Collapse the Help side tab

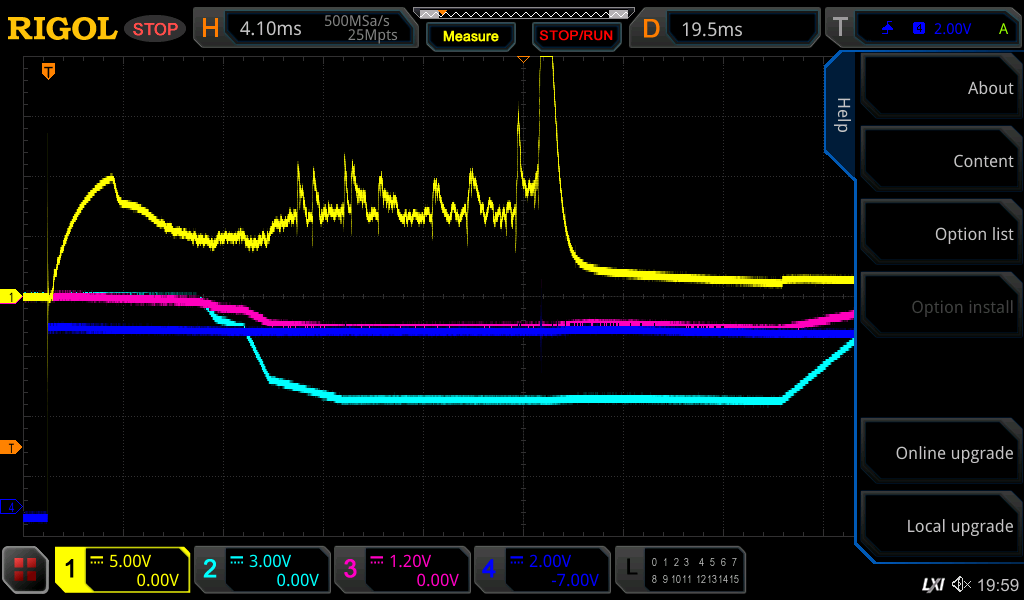pyautogui.click(x=841, y=115)
